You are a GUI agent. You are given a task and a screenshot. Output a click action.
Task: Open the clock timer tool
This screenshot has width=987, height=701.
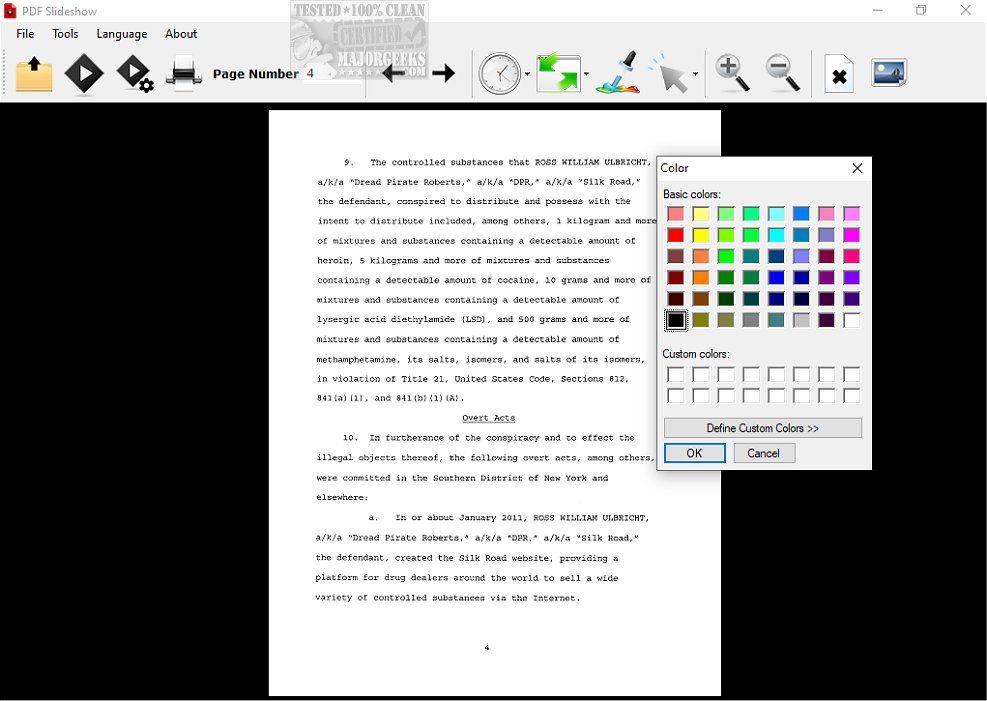pyautogui.click(x=500, y=74)
